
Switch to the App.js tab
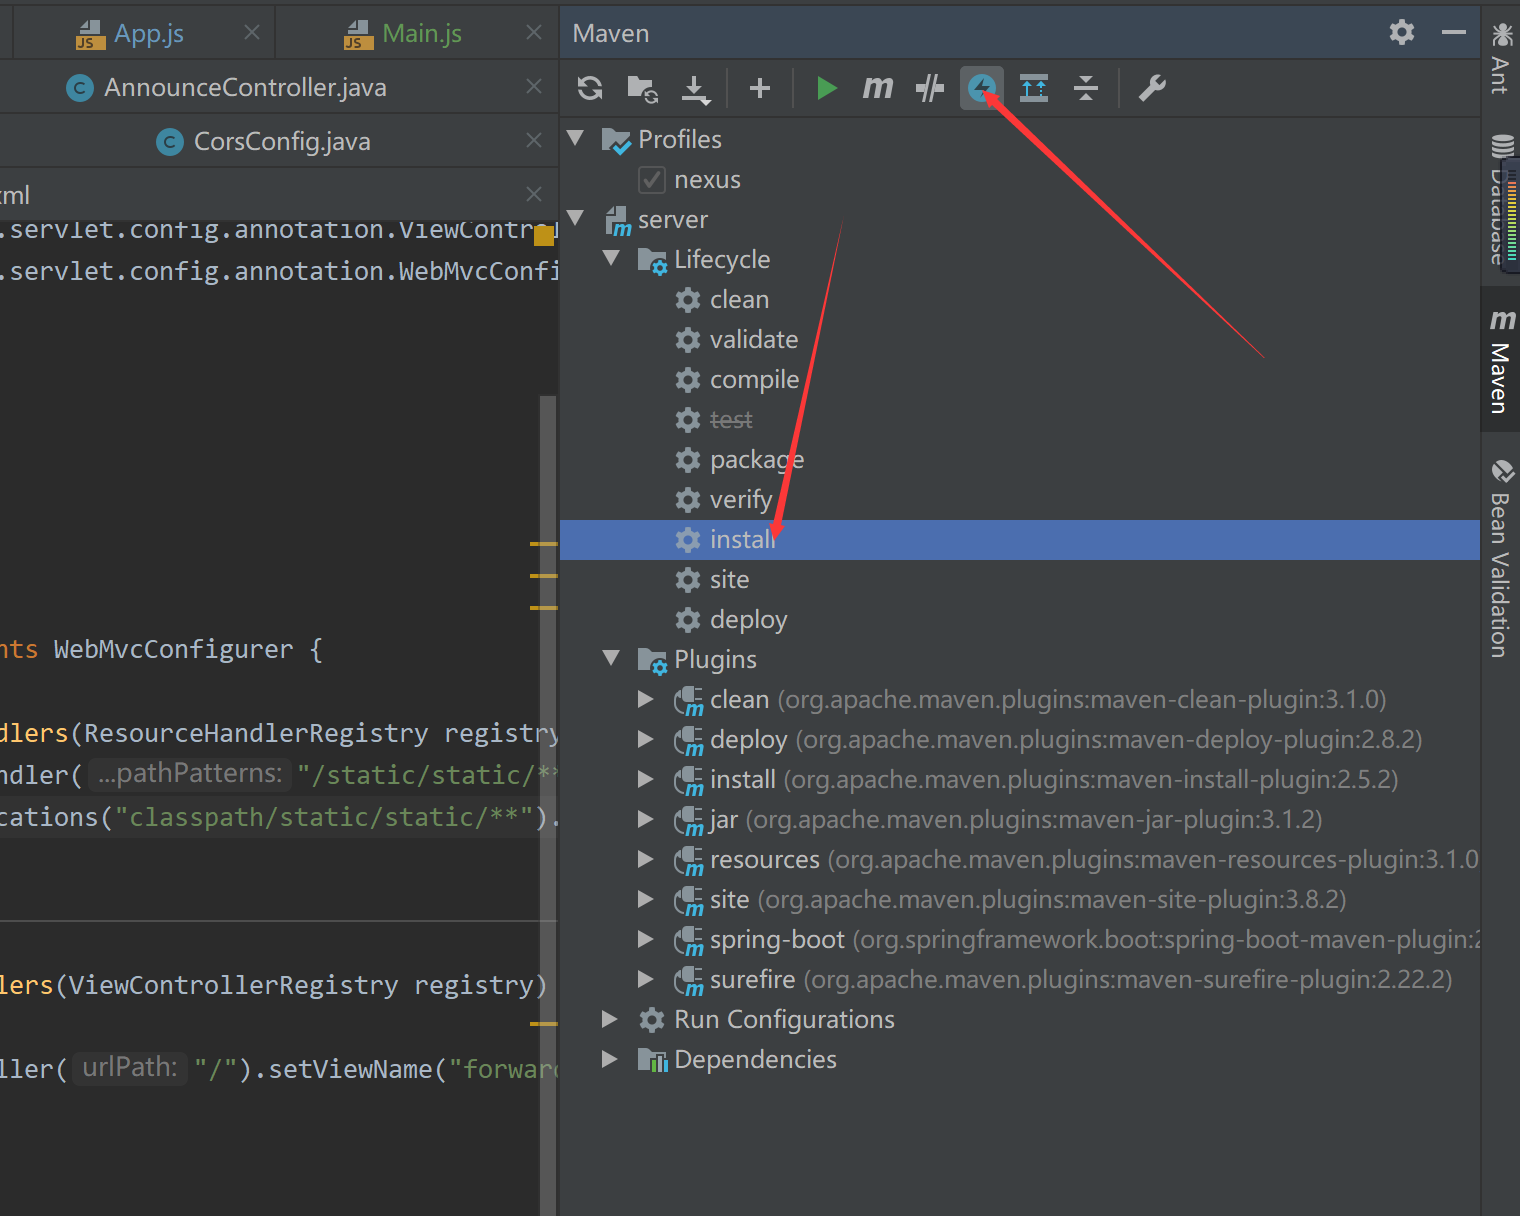(148, 32)
